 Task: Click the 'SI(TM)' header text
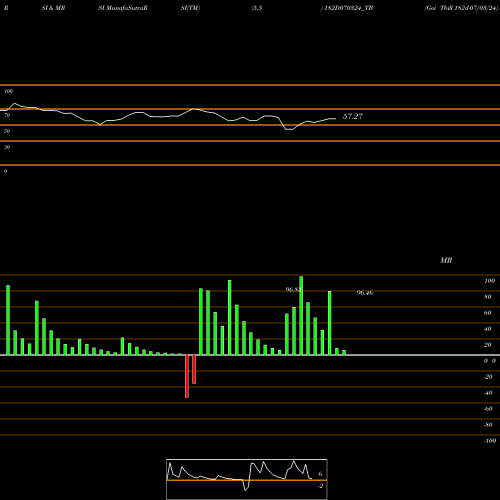(x=190, y=8)
